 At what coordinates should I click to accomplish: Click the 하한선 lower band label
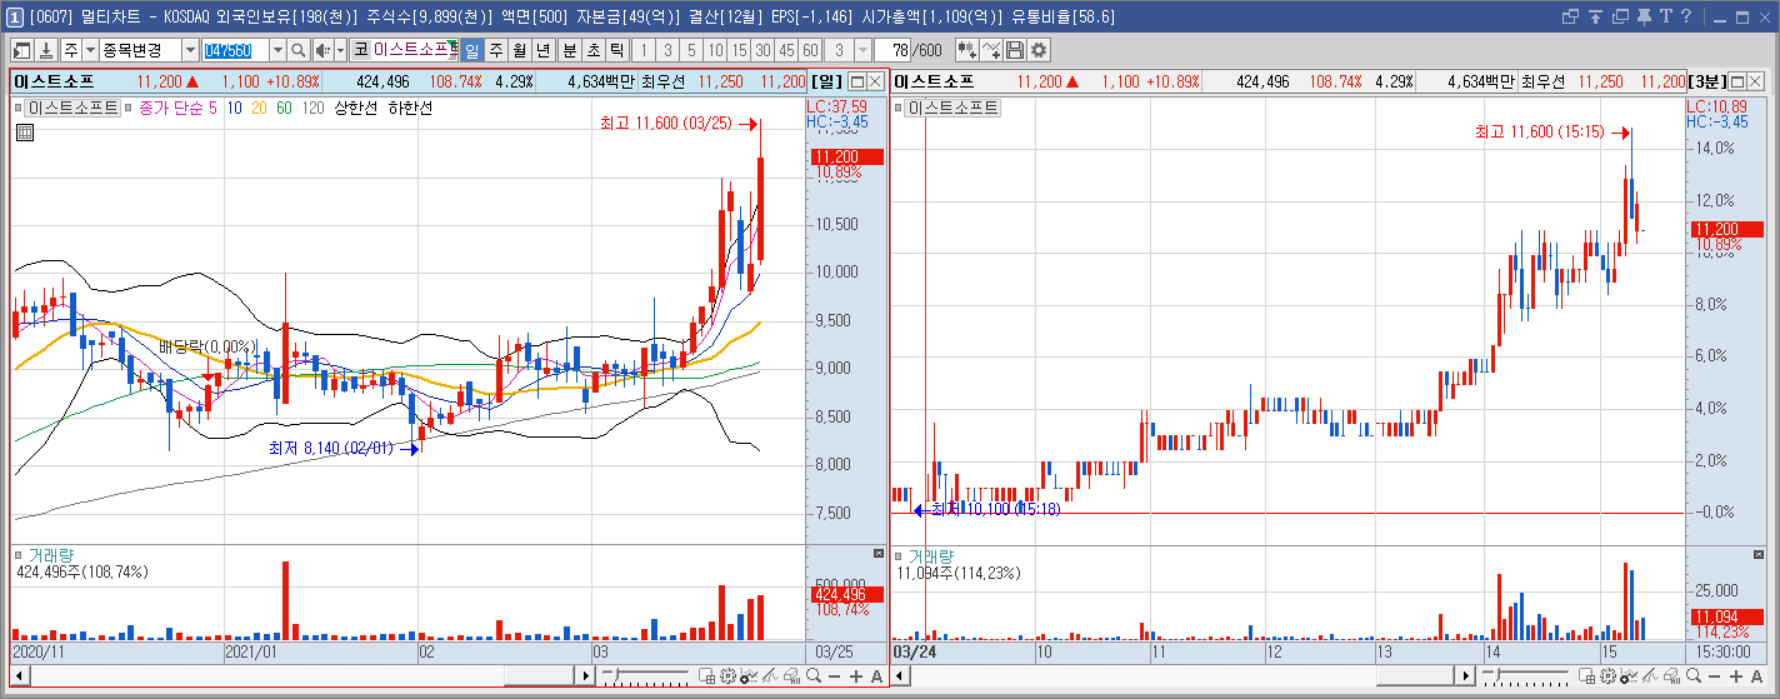click(x=410, y=108)
